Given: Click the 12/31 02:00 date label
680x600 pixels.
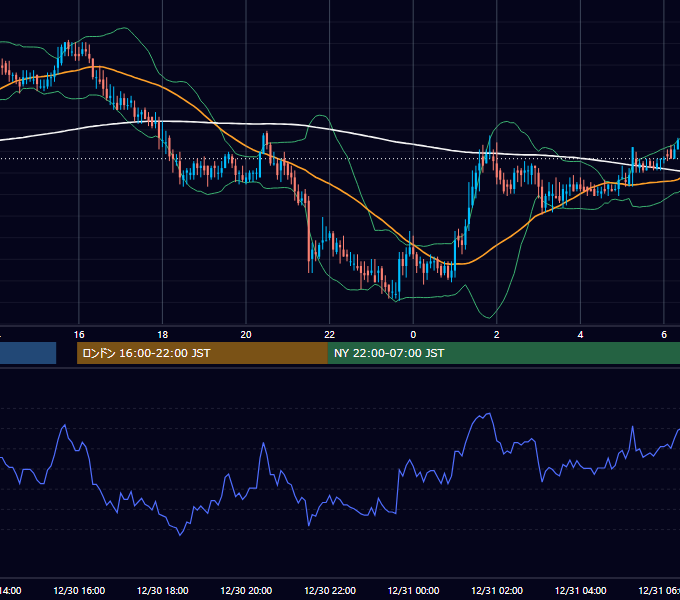Looking at the screenshot, I should pos(497,590).
